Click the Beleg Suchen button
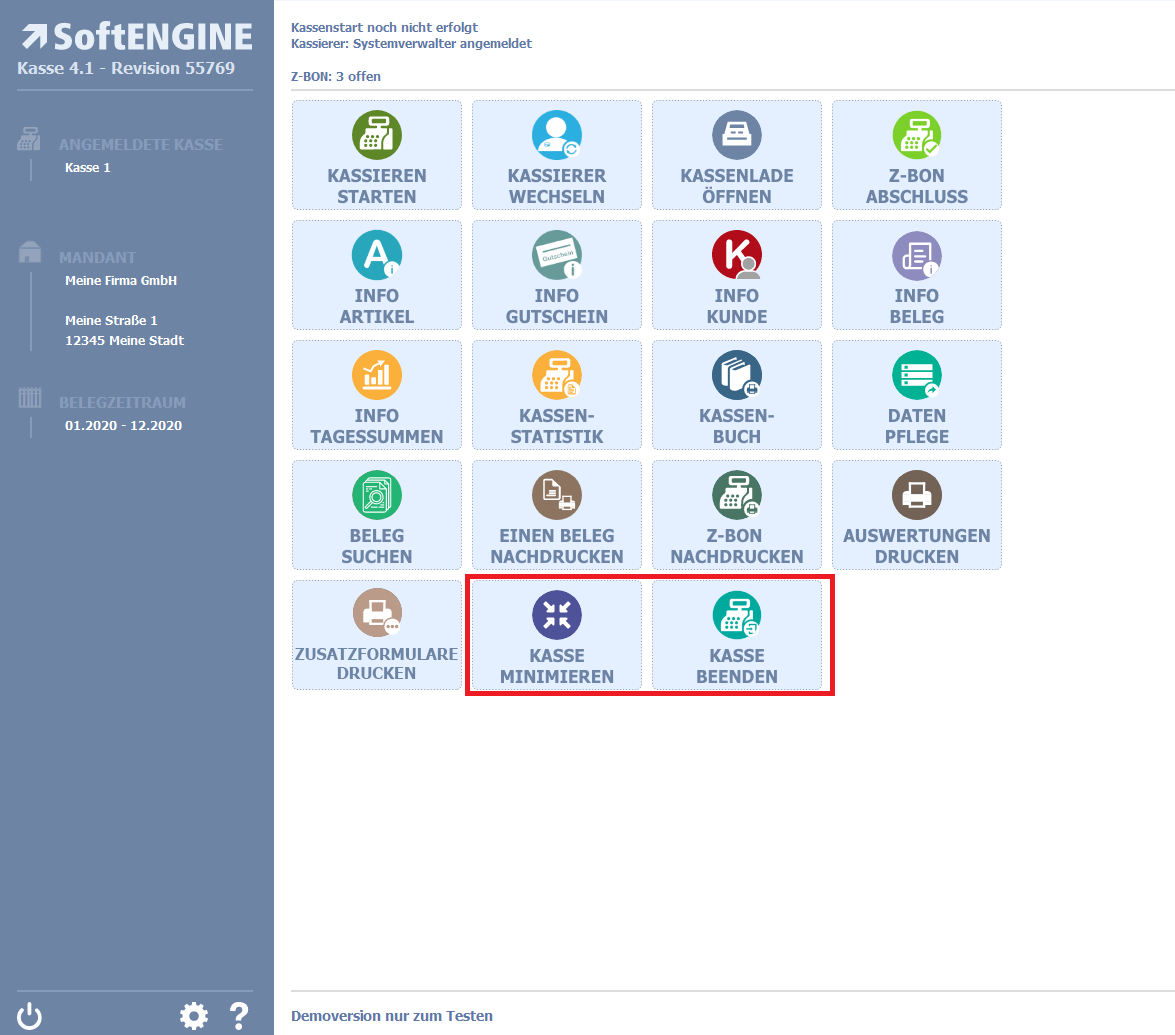The width and height of the screenshot is (1175, 1035). pos(377,515)
